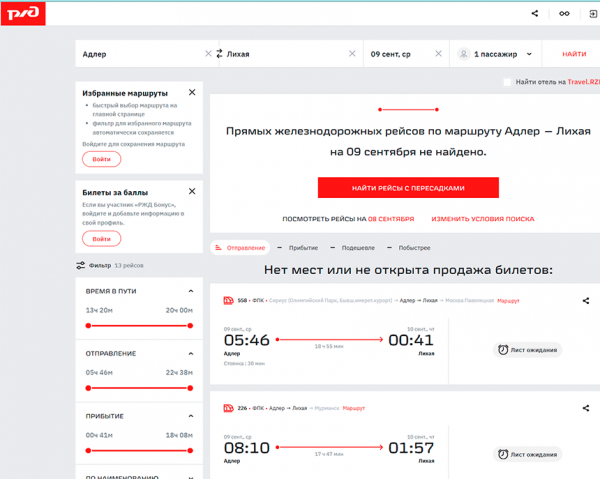600x479 pixels.
Task: Click left handle of ВРЕМЯ В ПУТИ slider
Action: click(x=88, y=326)
